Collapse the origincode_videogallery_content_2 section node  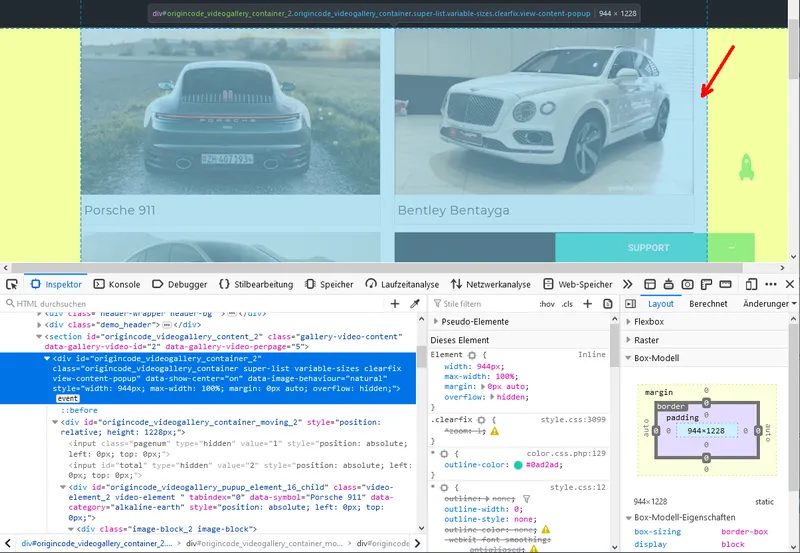(39, 337)
